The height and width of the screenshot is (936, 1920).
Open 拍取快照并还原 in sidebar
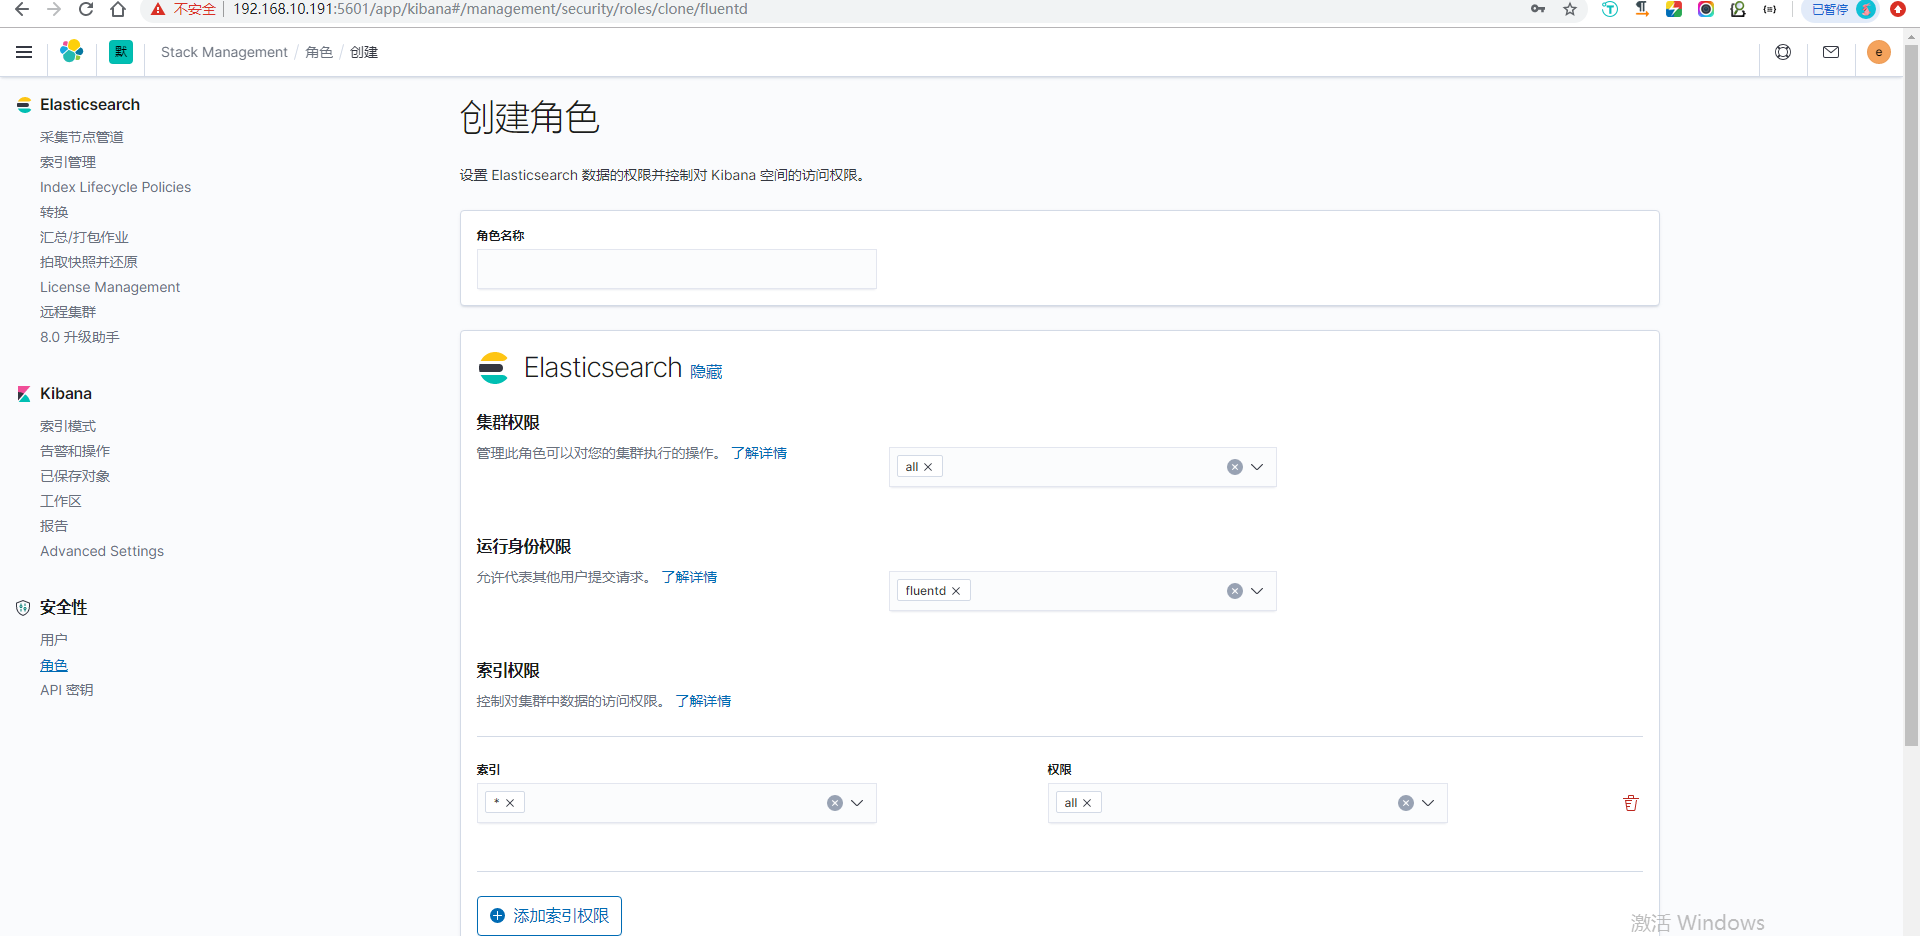89,262
